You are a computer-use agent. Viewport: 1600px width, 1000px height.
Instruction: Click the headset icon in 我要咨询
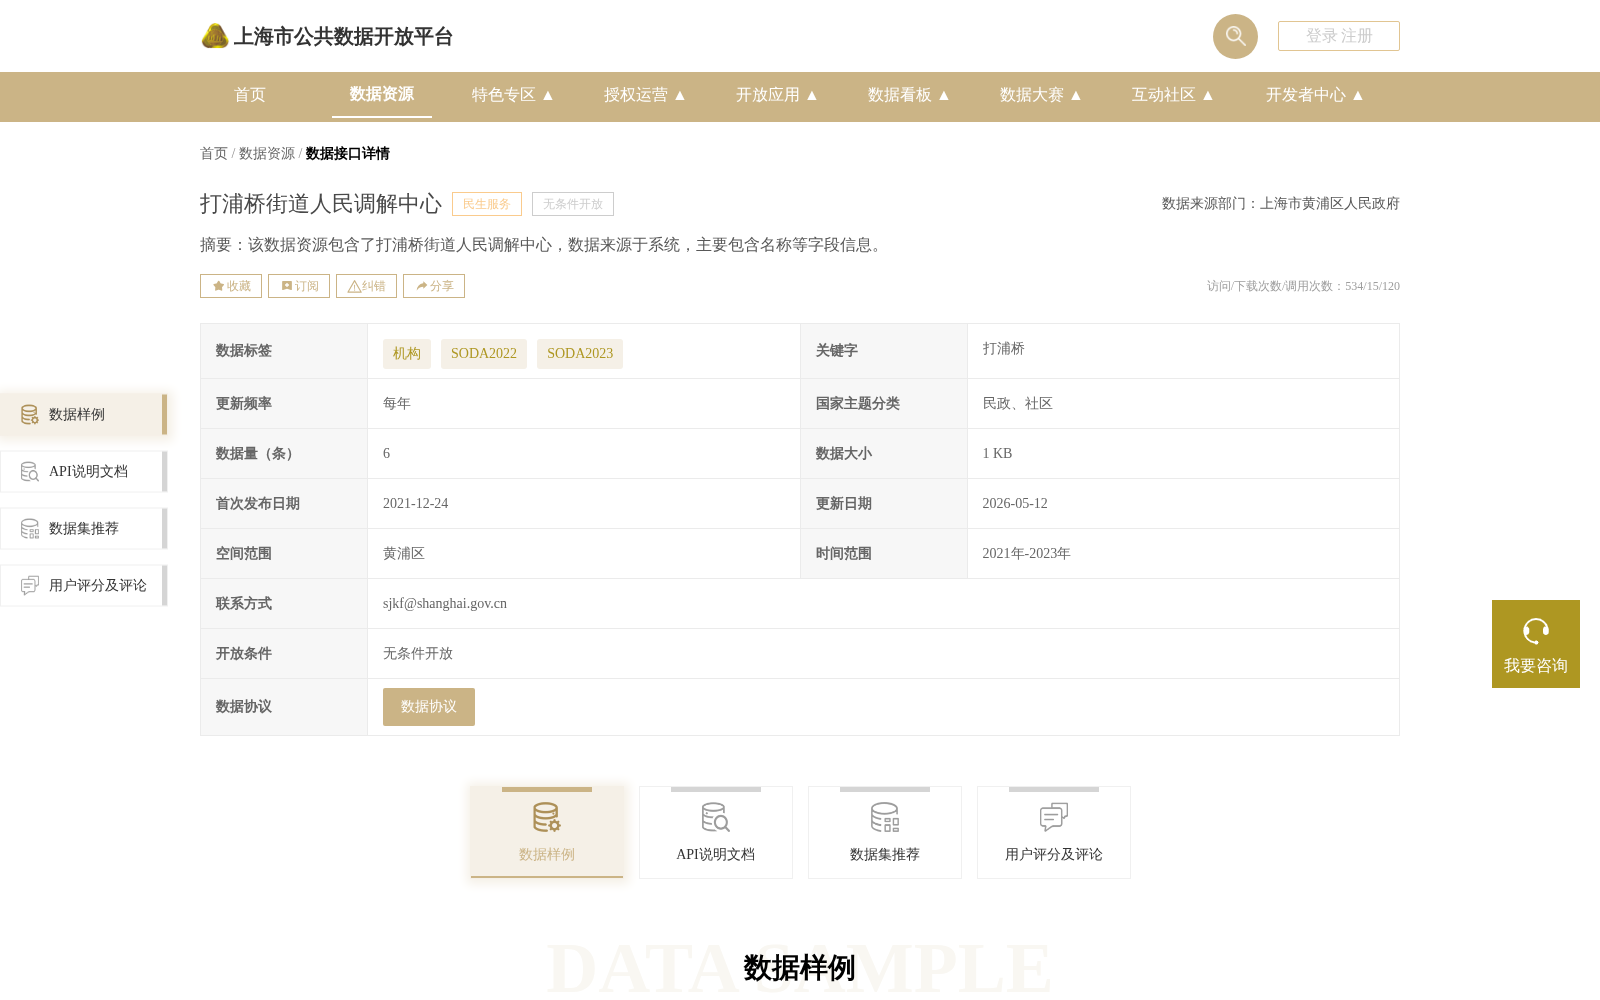(x=1536, y=631)
